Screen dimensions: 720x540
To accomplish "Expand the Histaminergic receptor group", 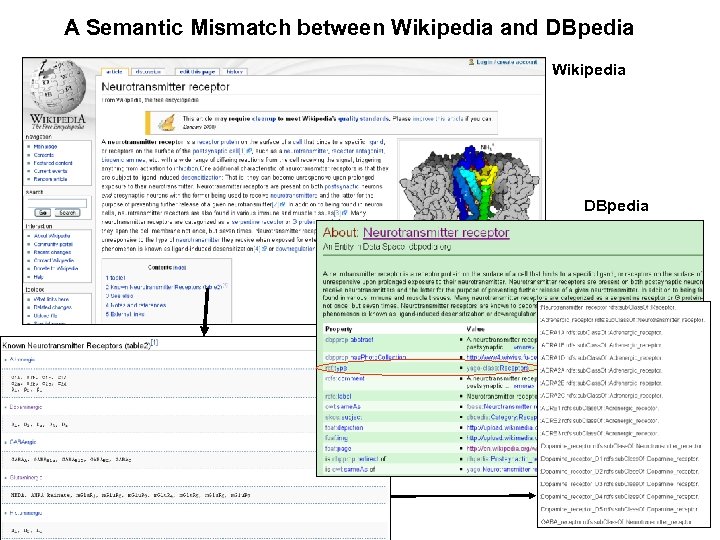I will [26, 513].
